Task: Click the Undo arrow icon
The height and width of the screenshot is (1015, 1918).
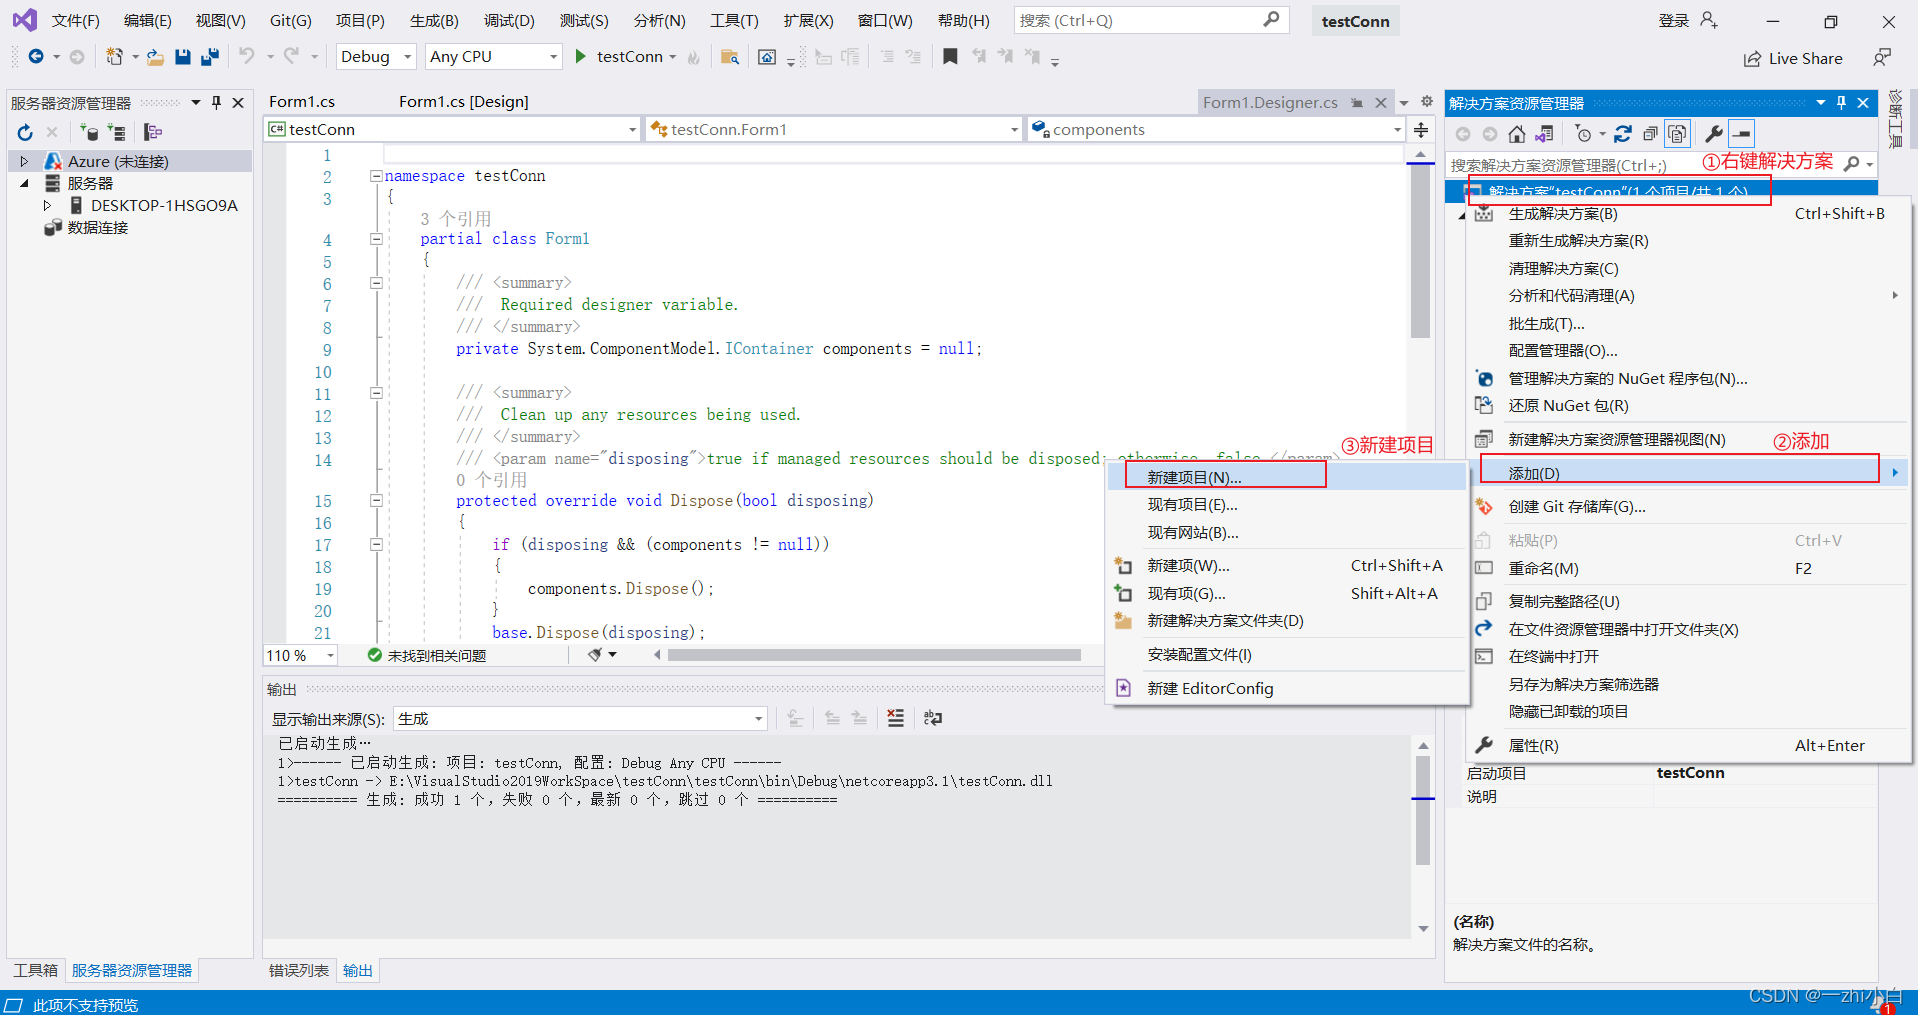Action: 246,57
